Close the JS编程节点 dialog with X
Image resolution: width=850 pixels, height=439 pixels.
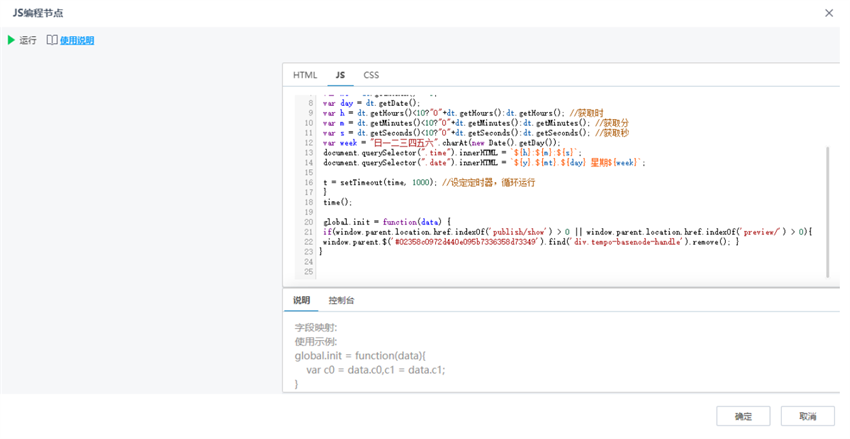point(828,13)
